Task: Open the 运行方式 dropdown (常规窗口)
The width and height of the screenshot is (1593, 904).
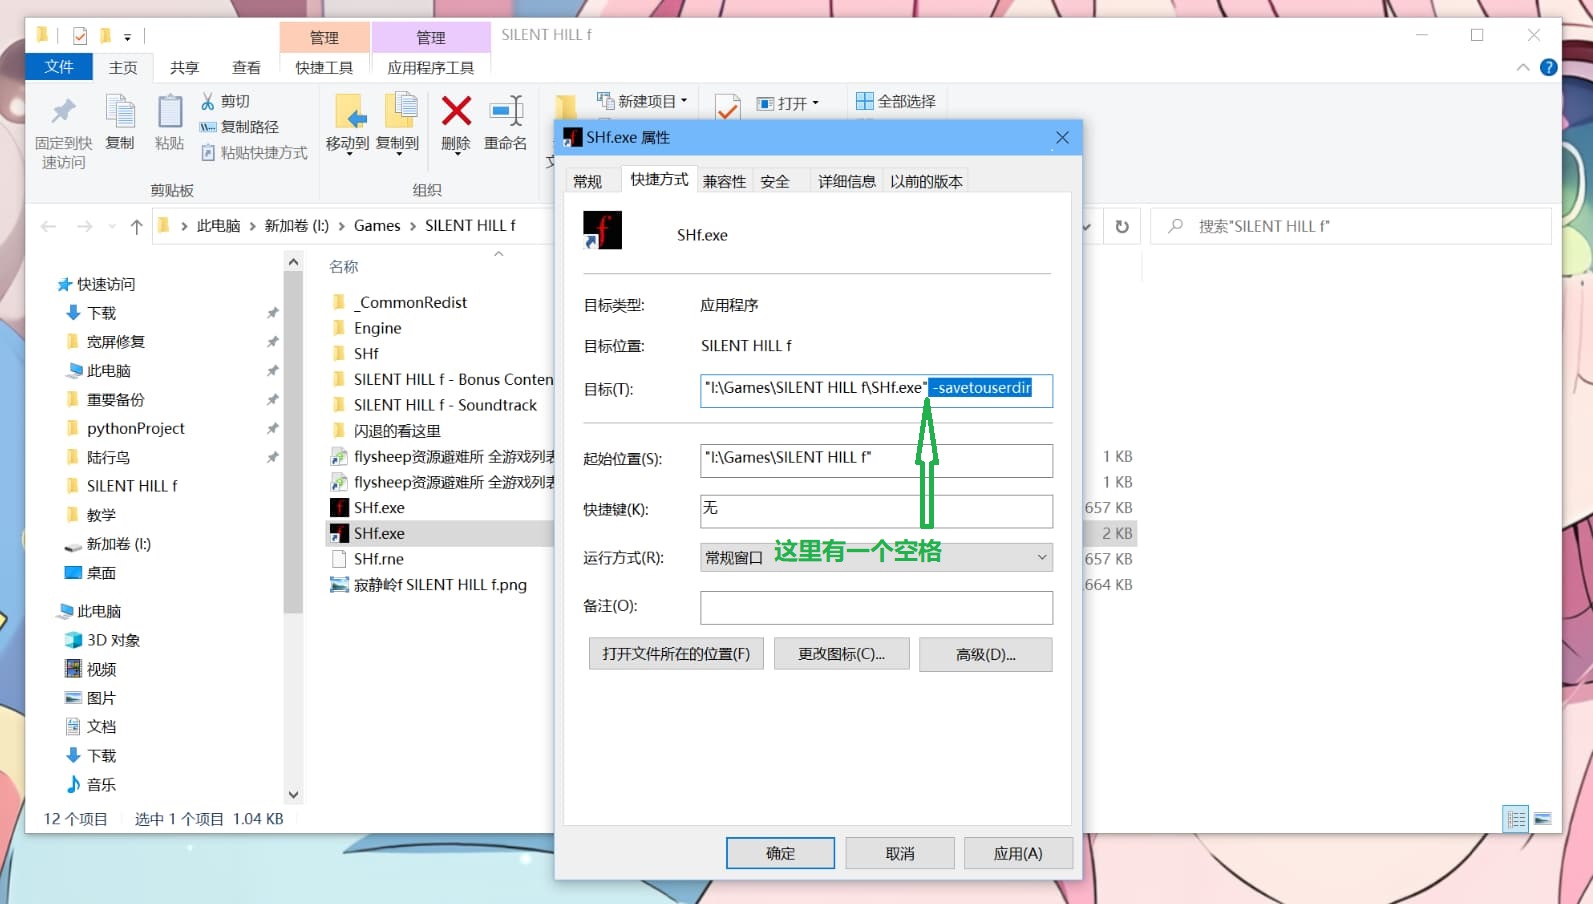Action: [876, 557]
